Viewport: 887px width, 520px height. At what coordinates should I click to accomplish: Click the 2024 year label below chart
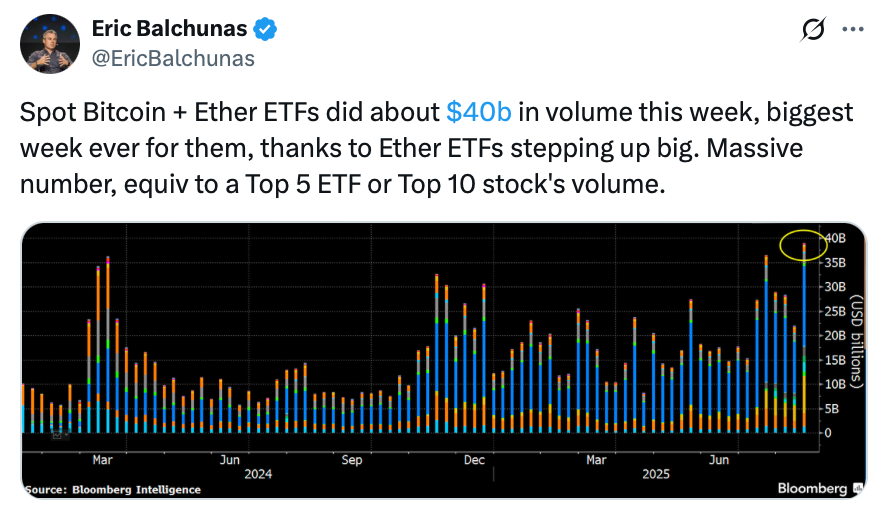(x=257, y=474)
